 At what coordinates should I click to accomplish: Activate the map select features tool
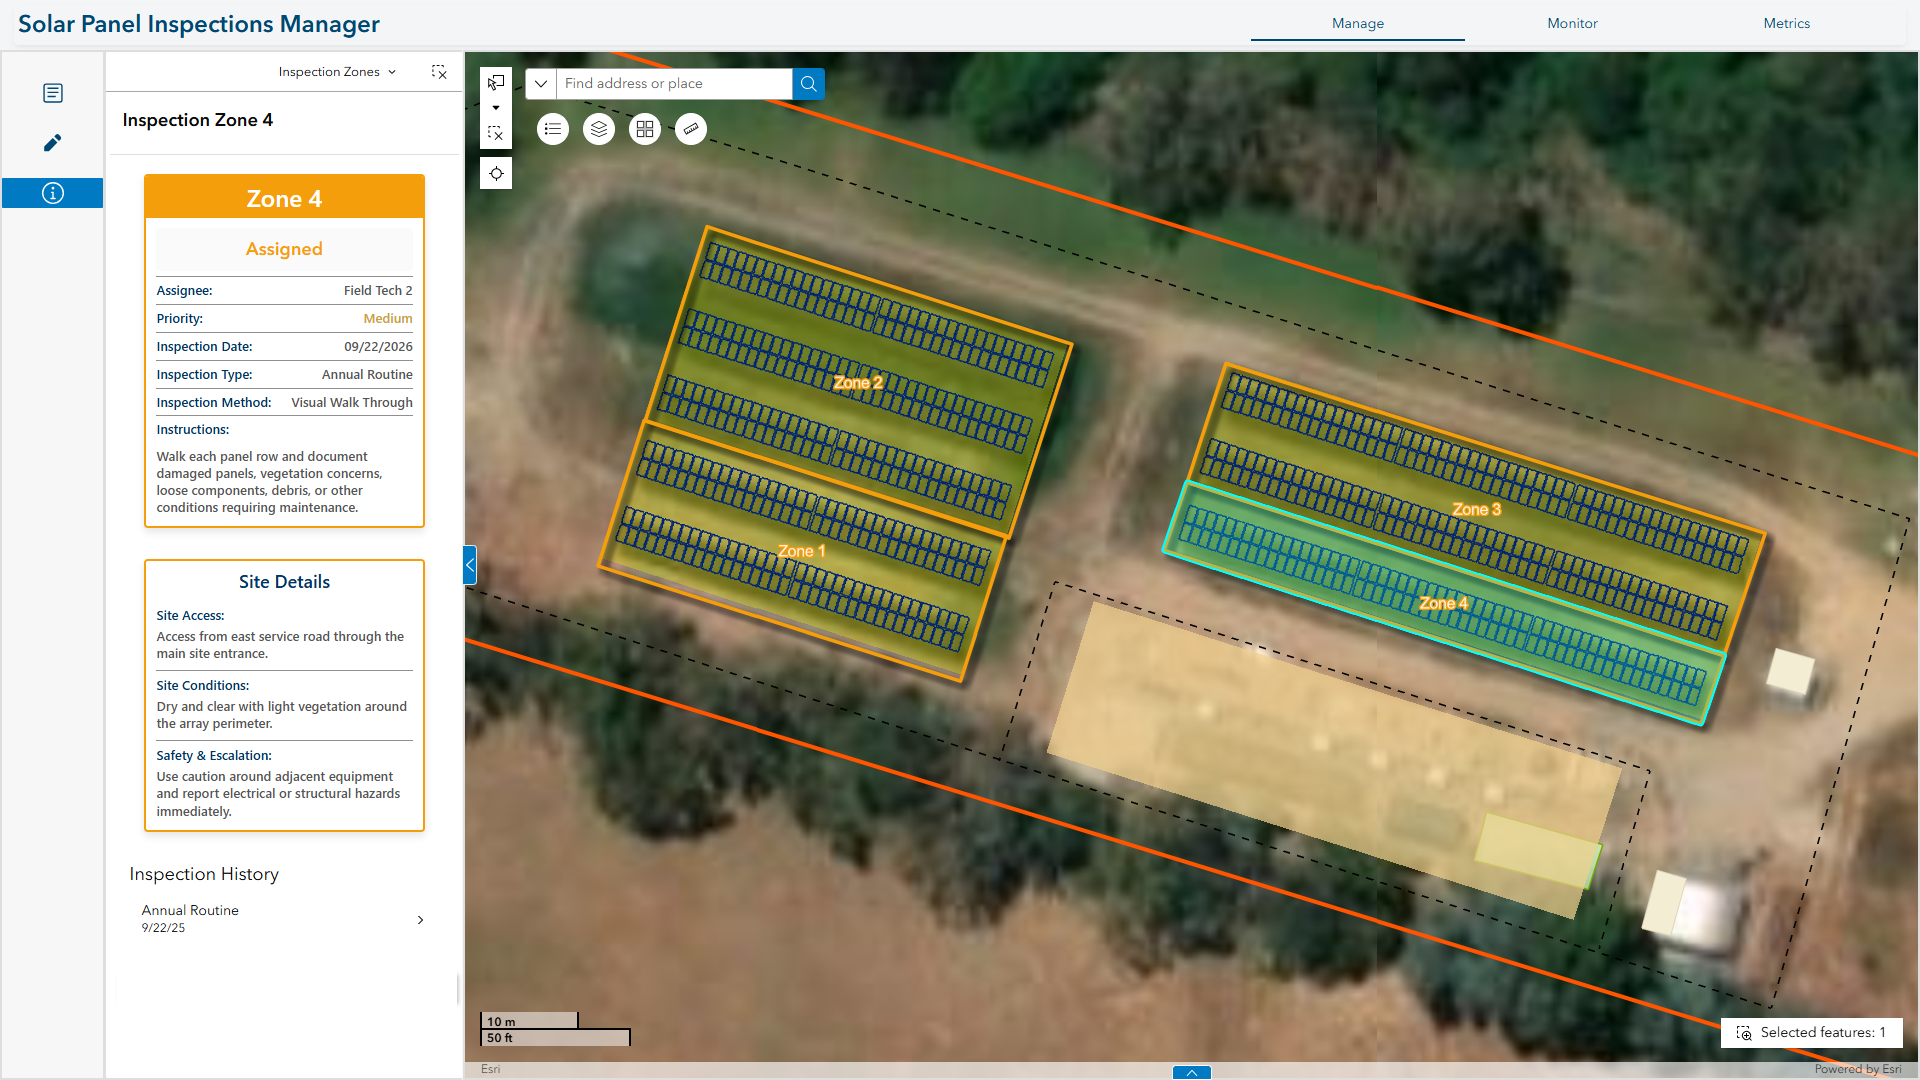[496, 83]
